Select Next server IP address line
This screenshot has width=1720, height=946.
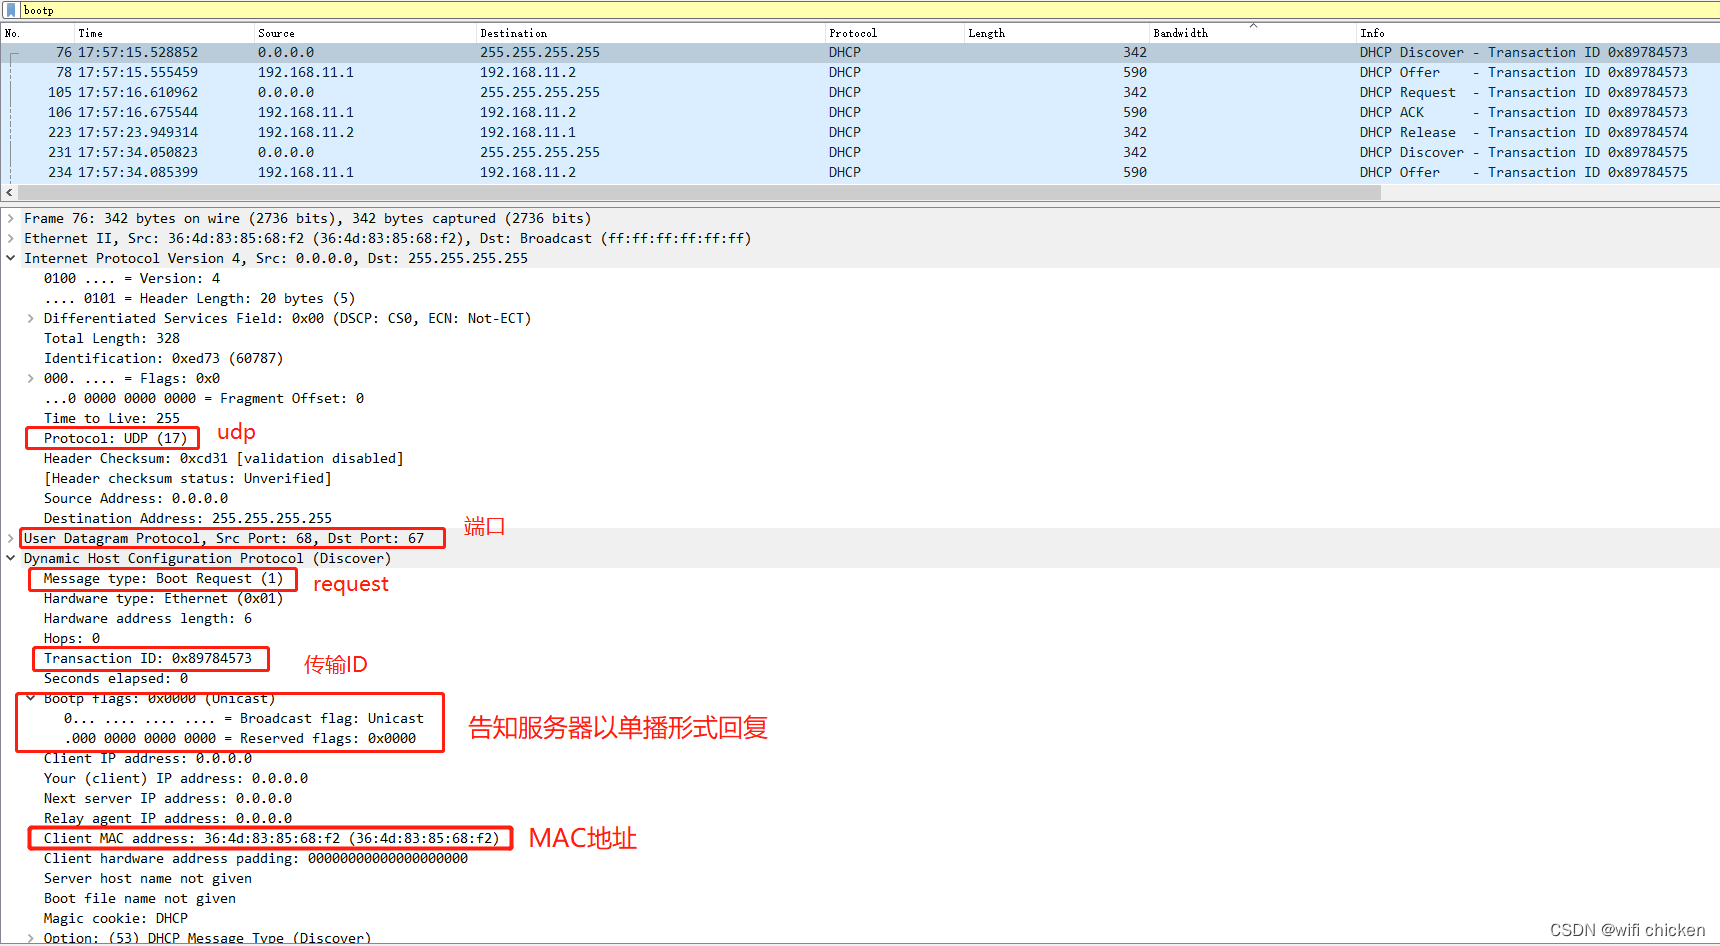tap(168, 798)
